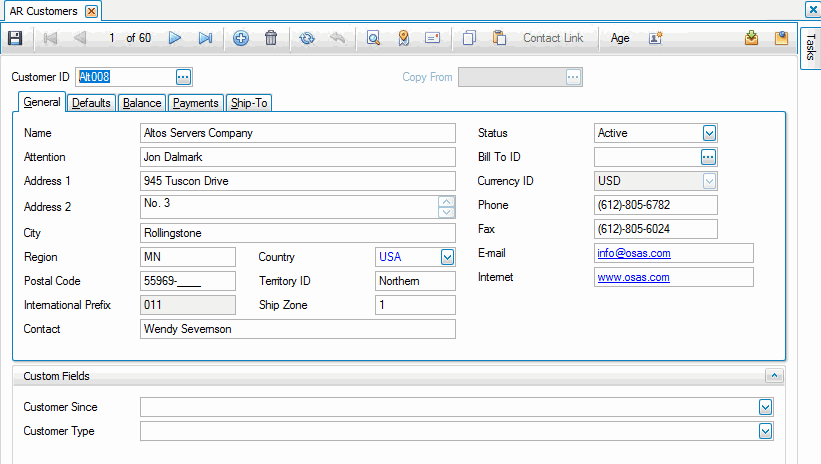Screen dimensions: 821x464
Task: Switch to the Balance tab
Action: click(142, 103)
